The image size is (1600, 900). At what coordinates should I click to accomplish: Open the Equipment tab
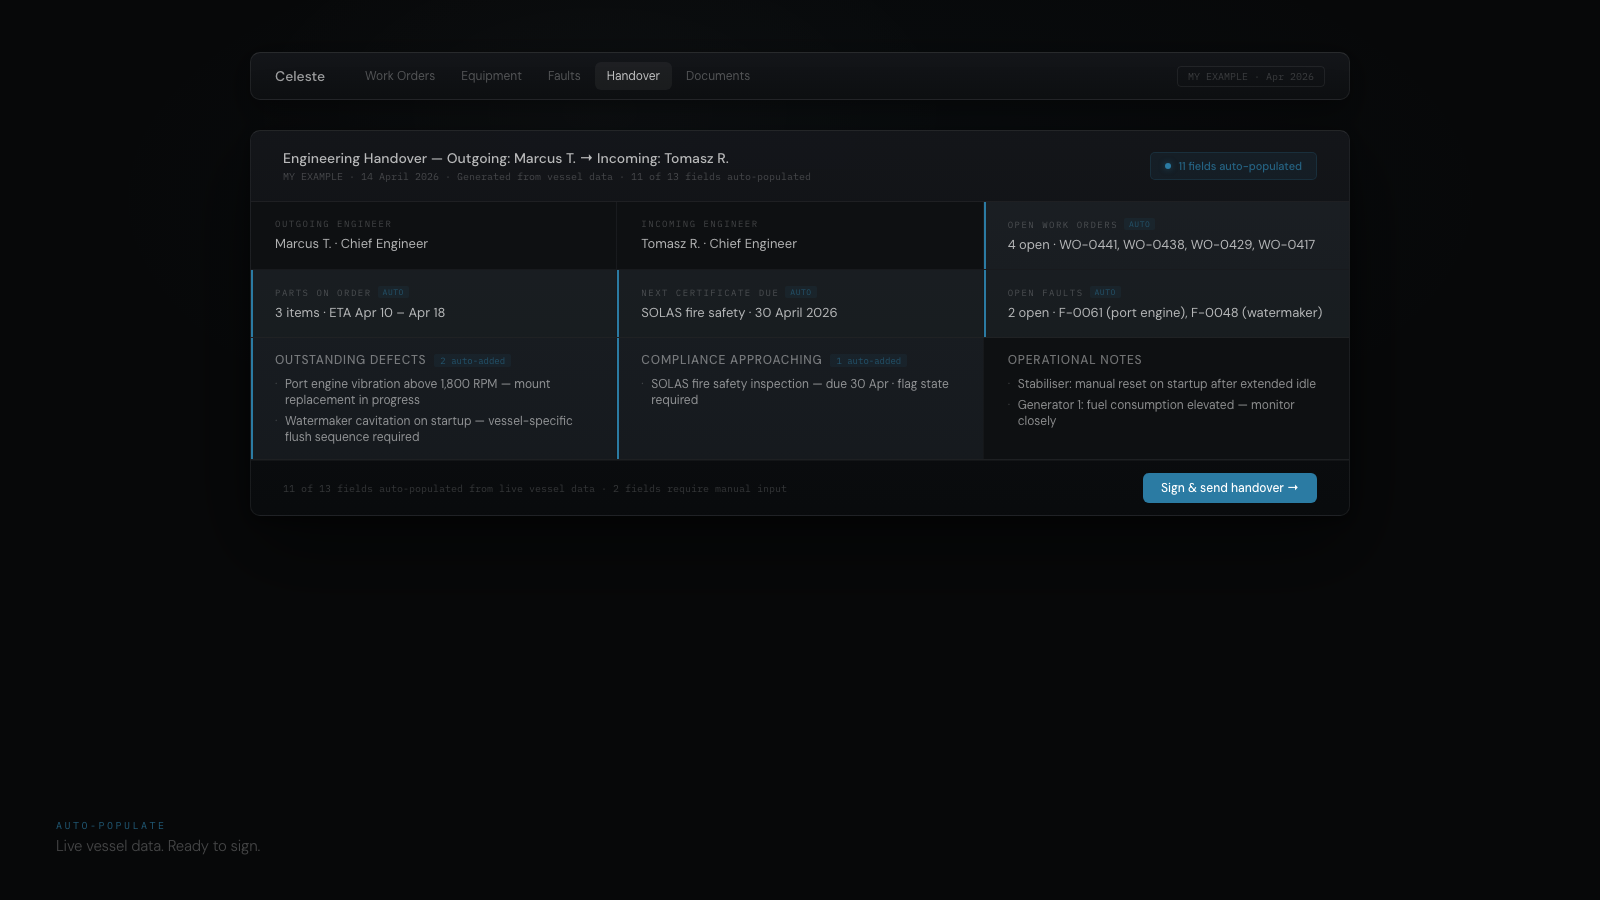[x=491, y=76]
